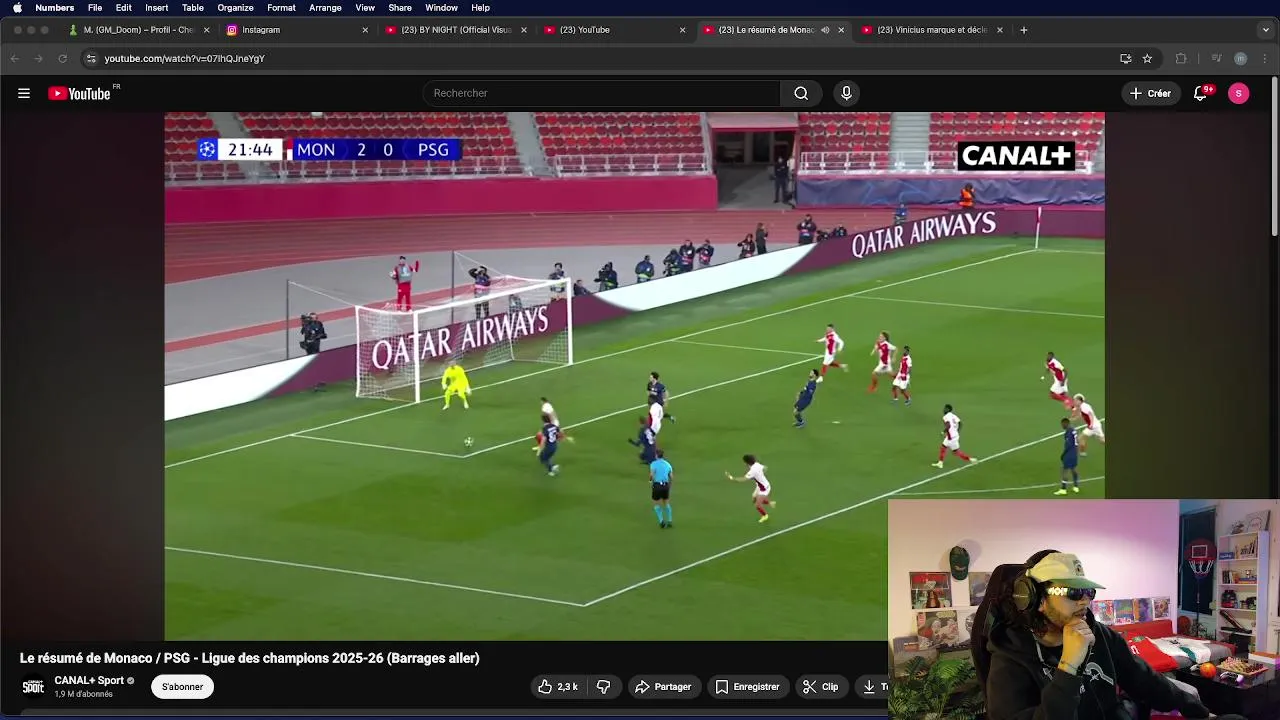Click the 1,9 M d'abonnés subscriber count

[83, 694]
